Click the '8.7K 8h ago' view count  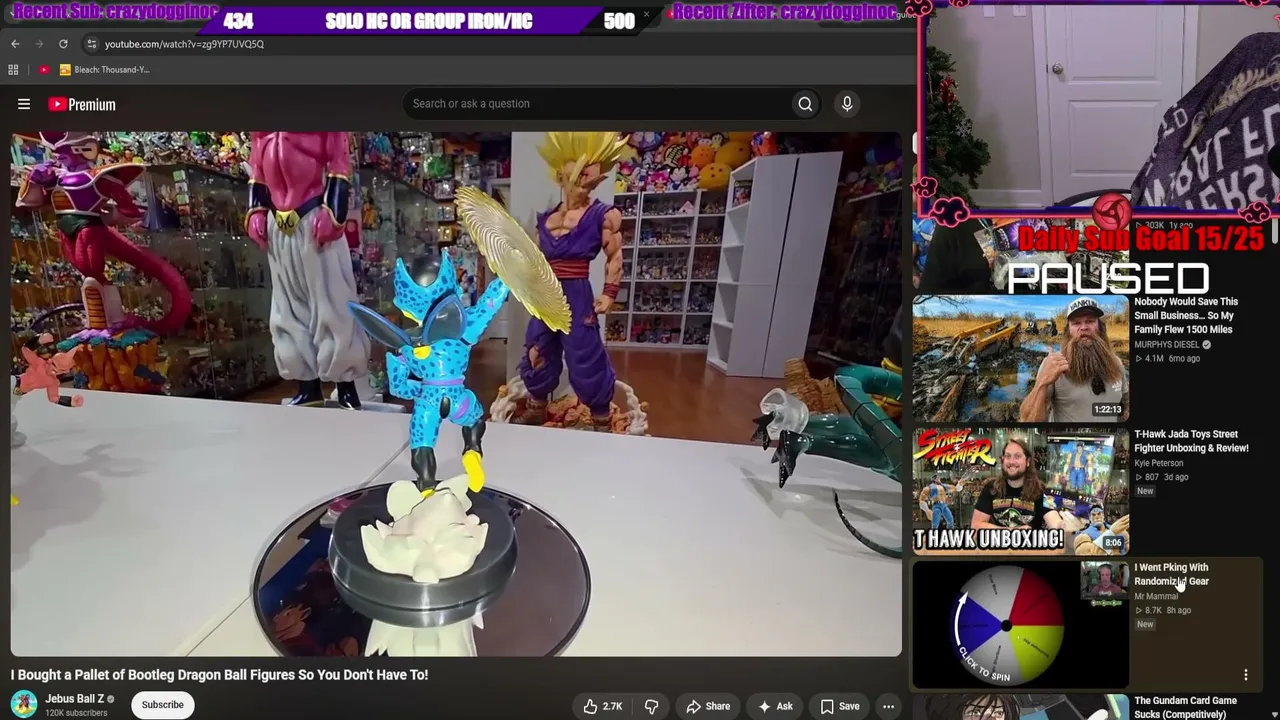(x=1163, y=610)
